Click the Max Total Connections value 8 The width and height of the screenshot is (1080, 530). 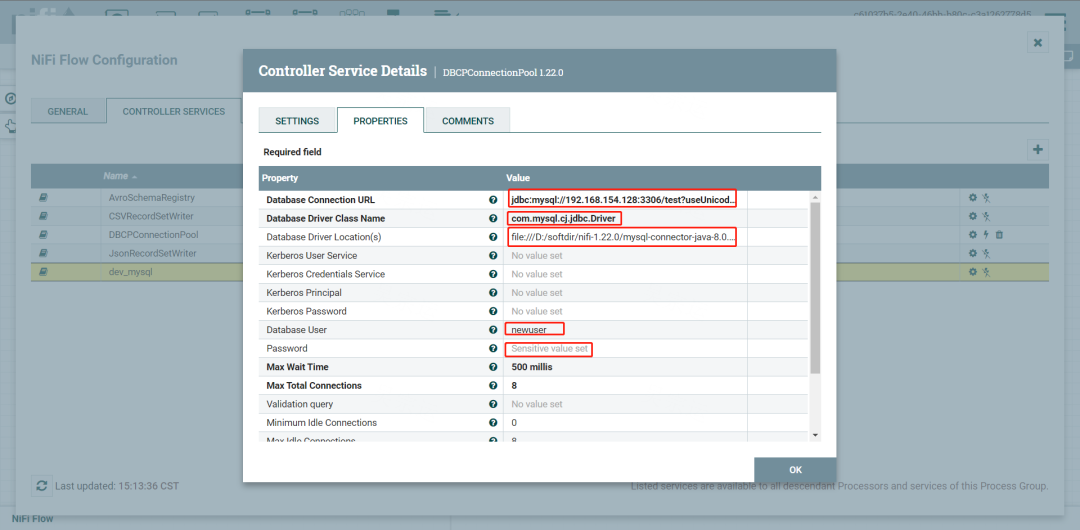(515, 386)
